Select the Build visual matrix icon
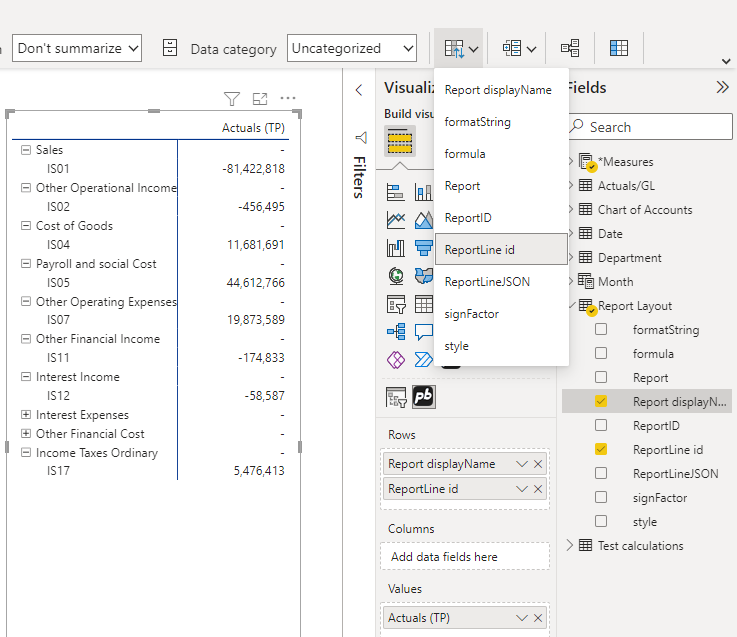Screen dimensions: 737x637 click(x=400, y=141)
